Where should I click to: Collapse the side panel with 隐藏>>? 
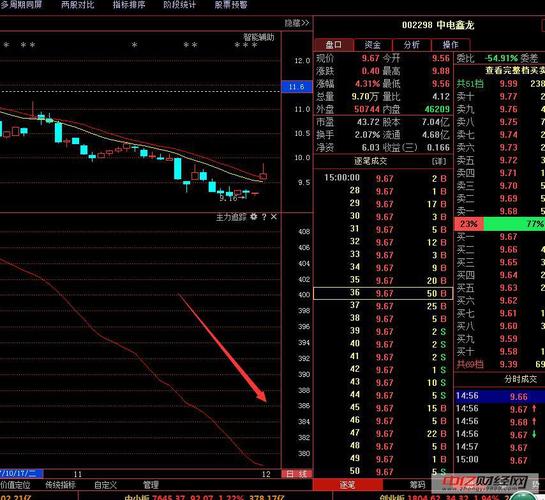[297, 23]
